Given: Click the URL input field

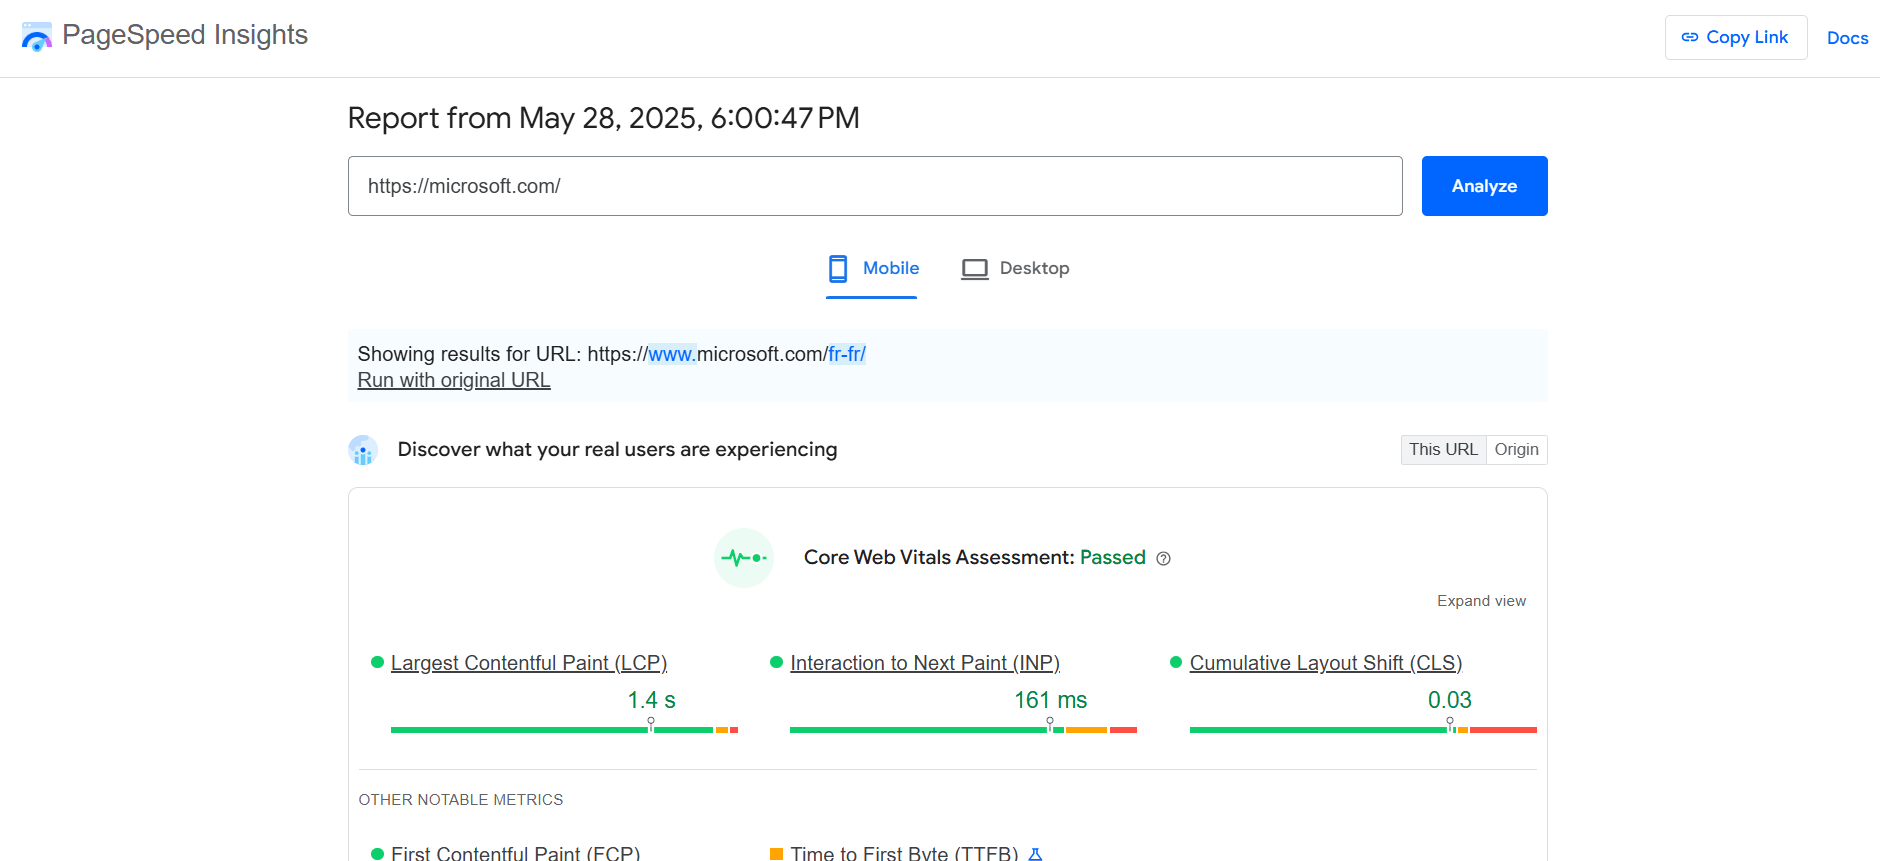Looking at the screenshot, I should (875, 186).
